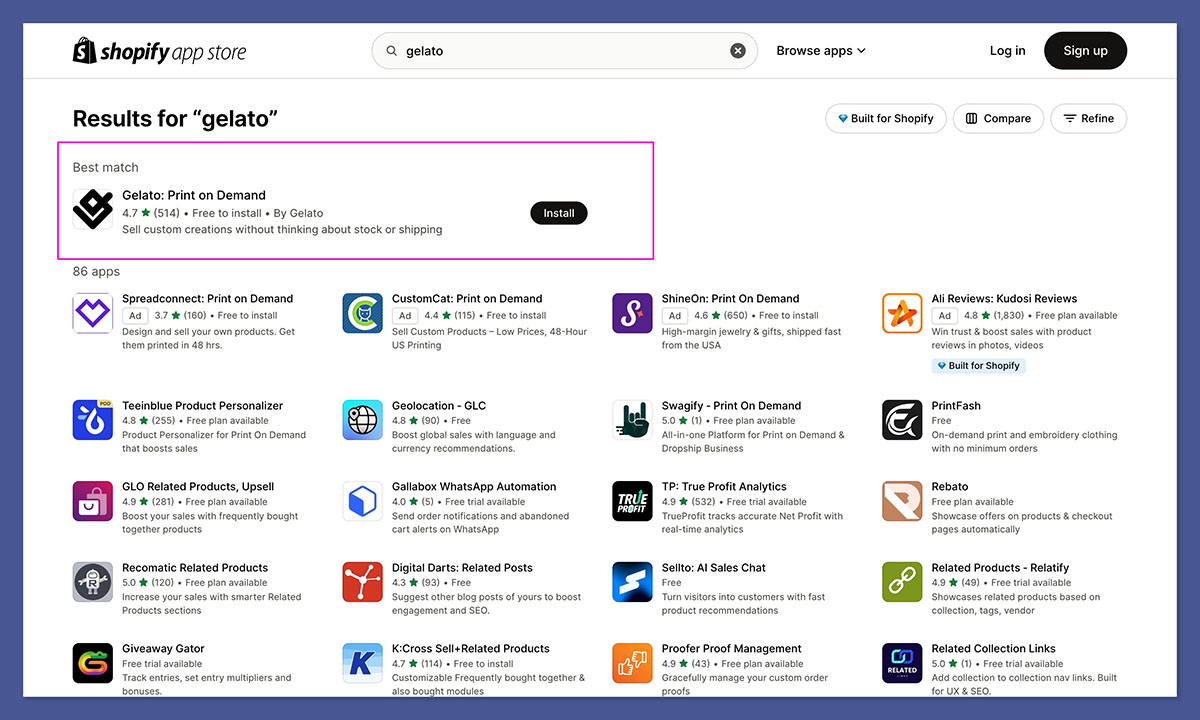Open the Ali Reviews app icon

[x=902, y=313]
